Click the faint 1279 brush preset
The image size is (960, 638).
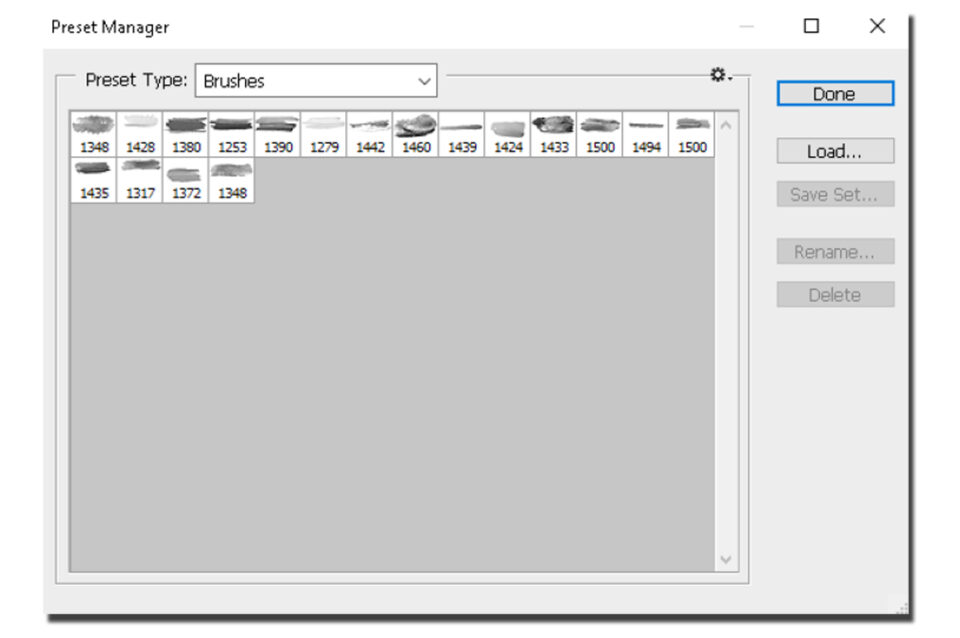pyautogui.click(x=324, y=135)
